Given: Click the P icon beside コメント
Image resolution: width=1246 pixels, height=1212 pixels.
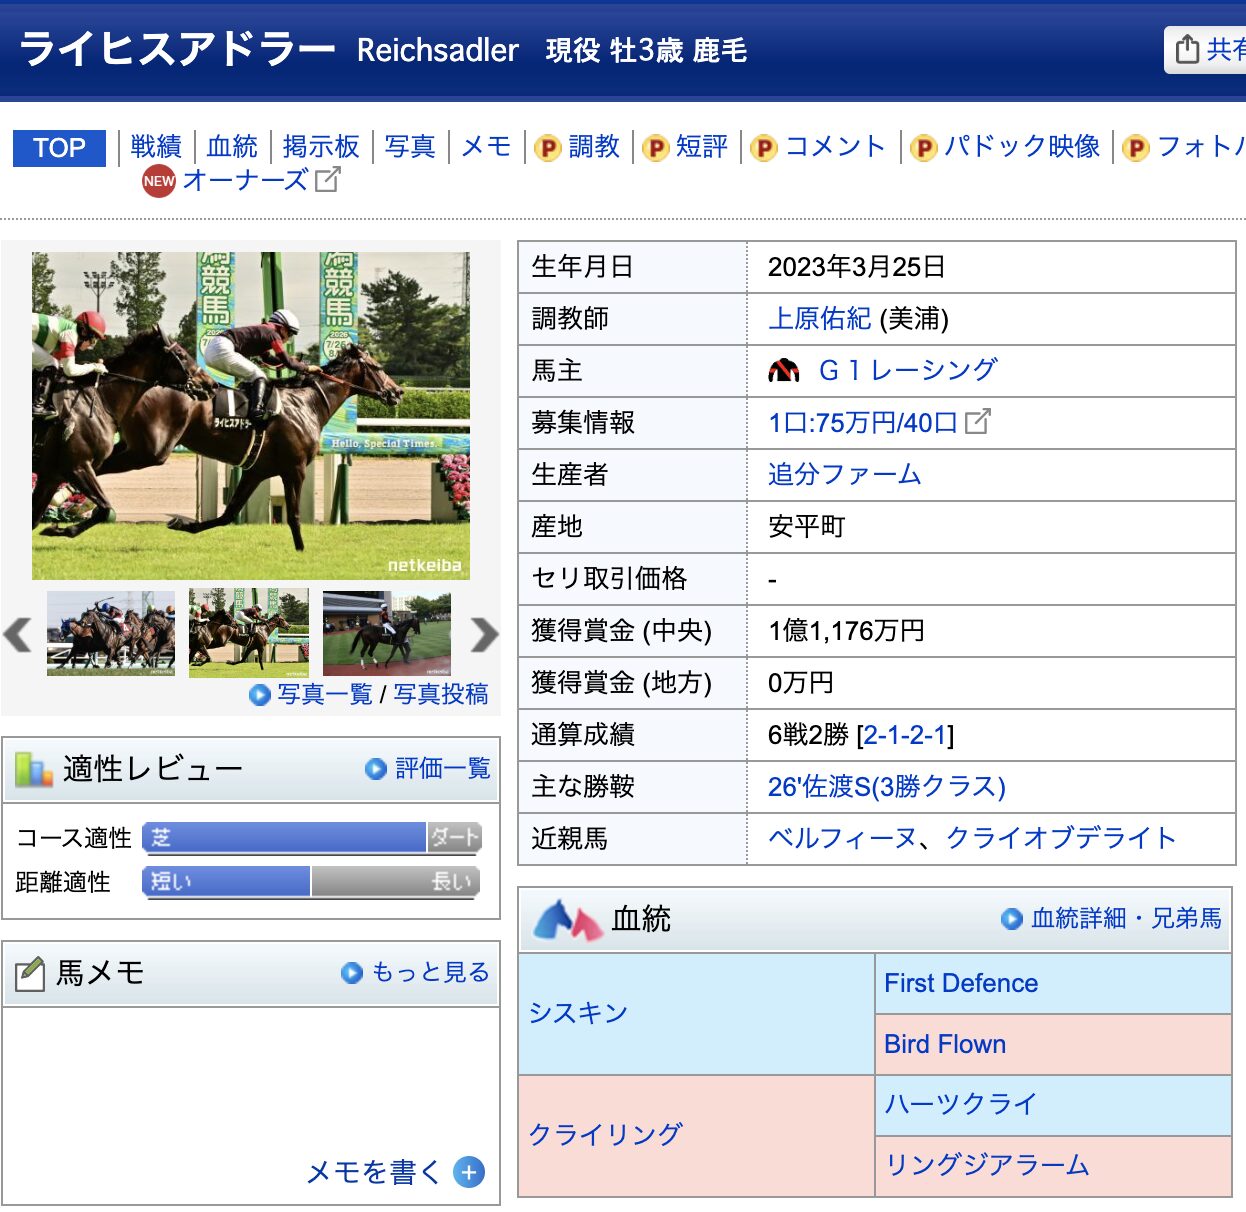Looking at the screenshot, I should [763, 148].
